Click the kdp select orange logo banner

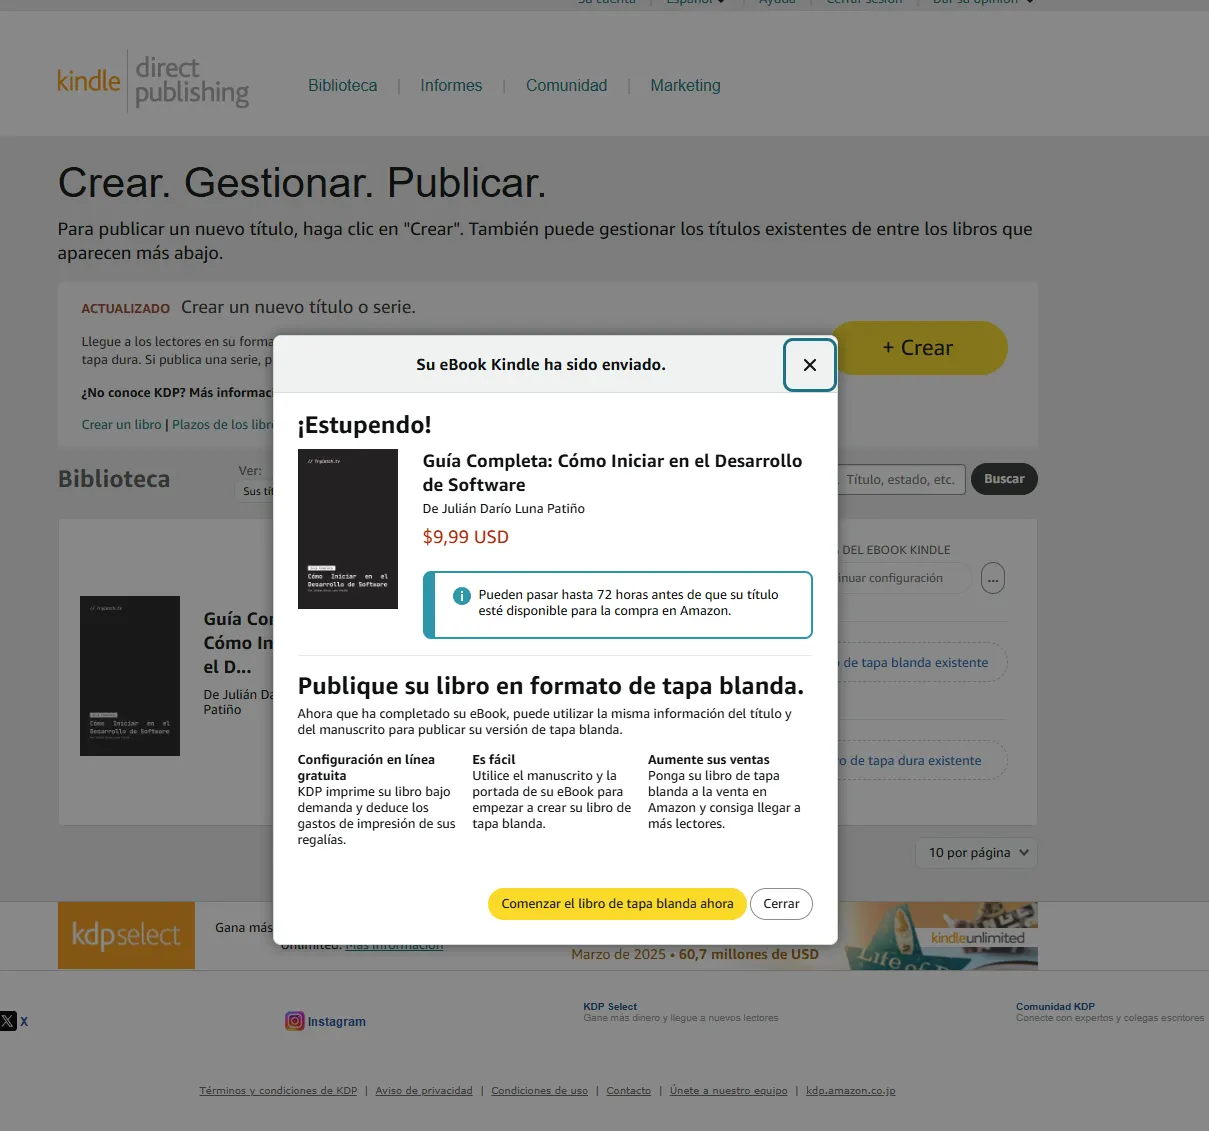tap(126, 936)
